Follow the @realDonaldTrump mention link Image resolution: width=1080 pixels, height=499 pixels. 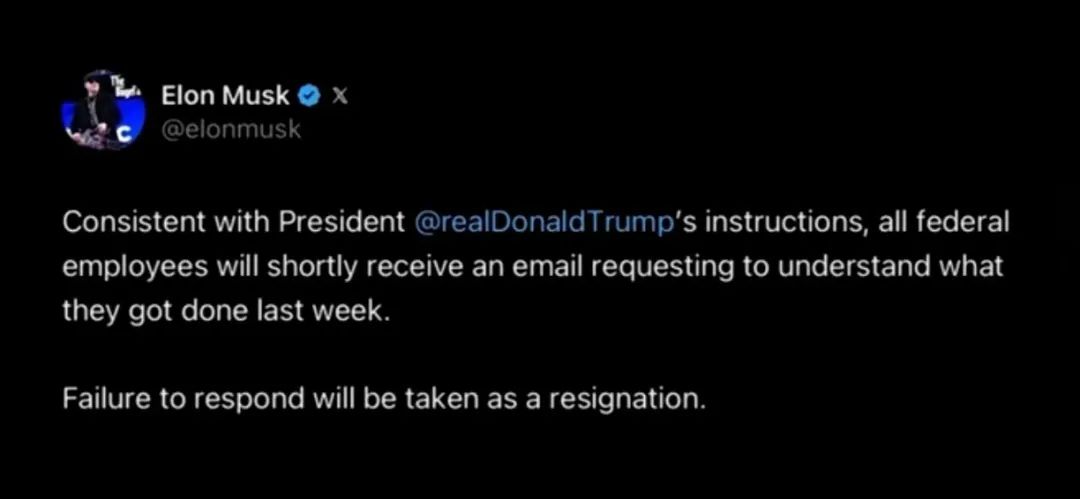tap(540, 222)
